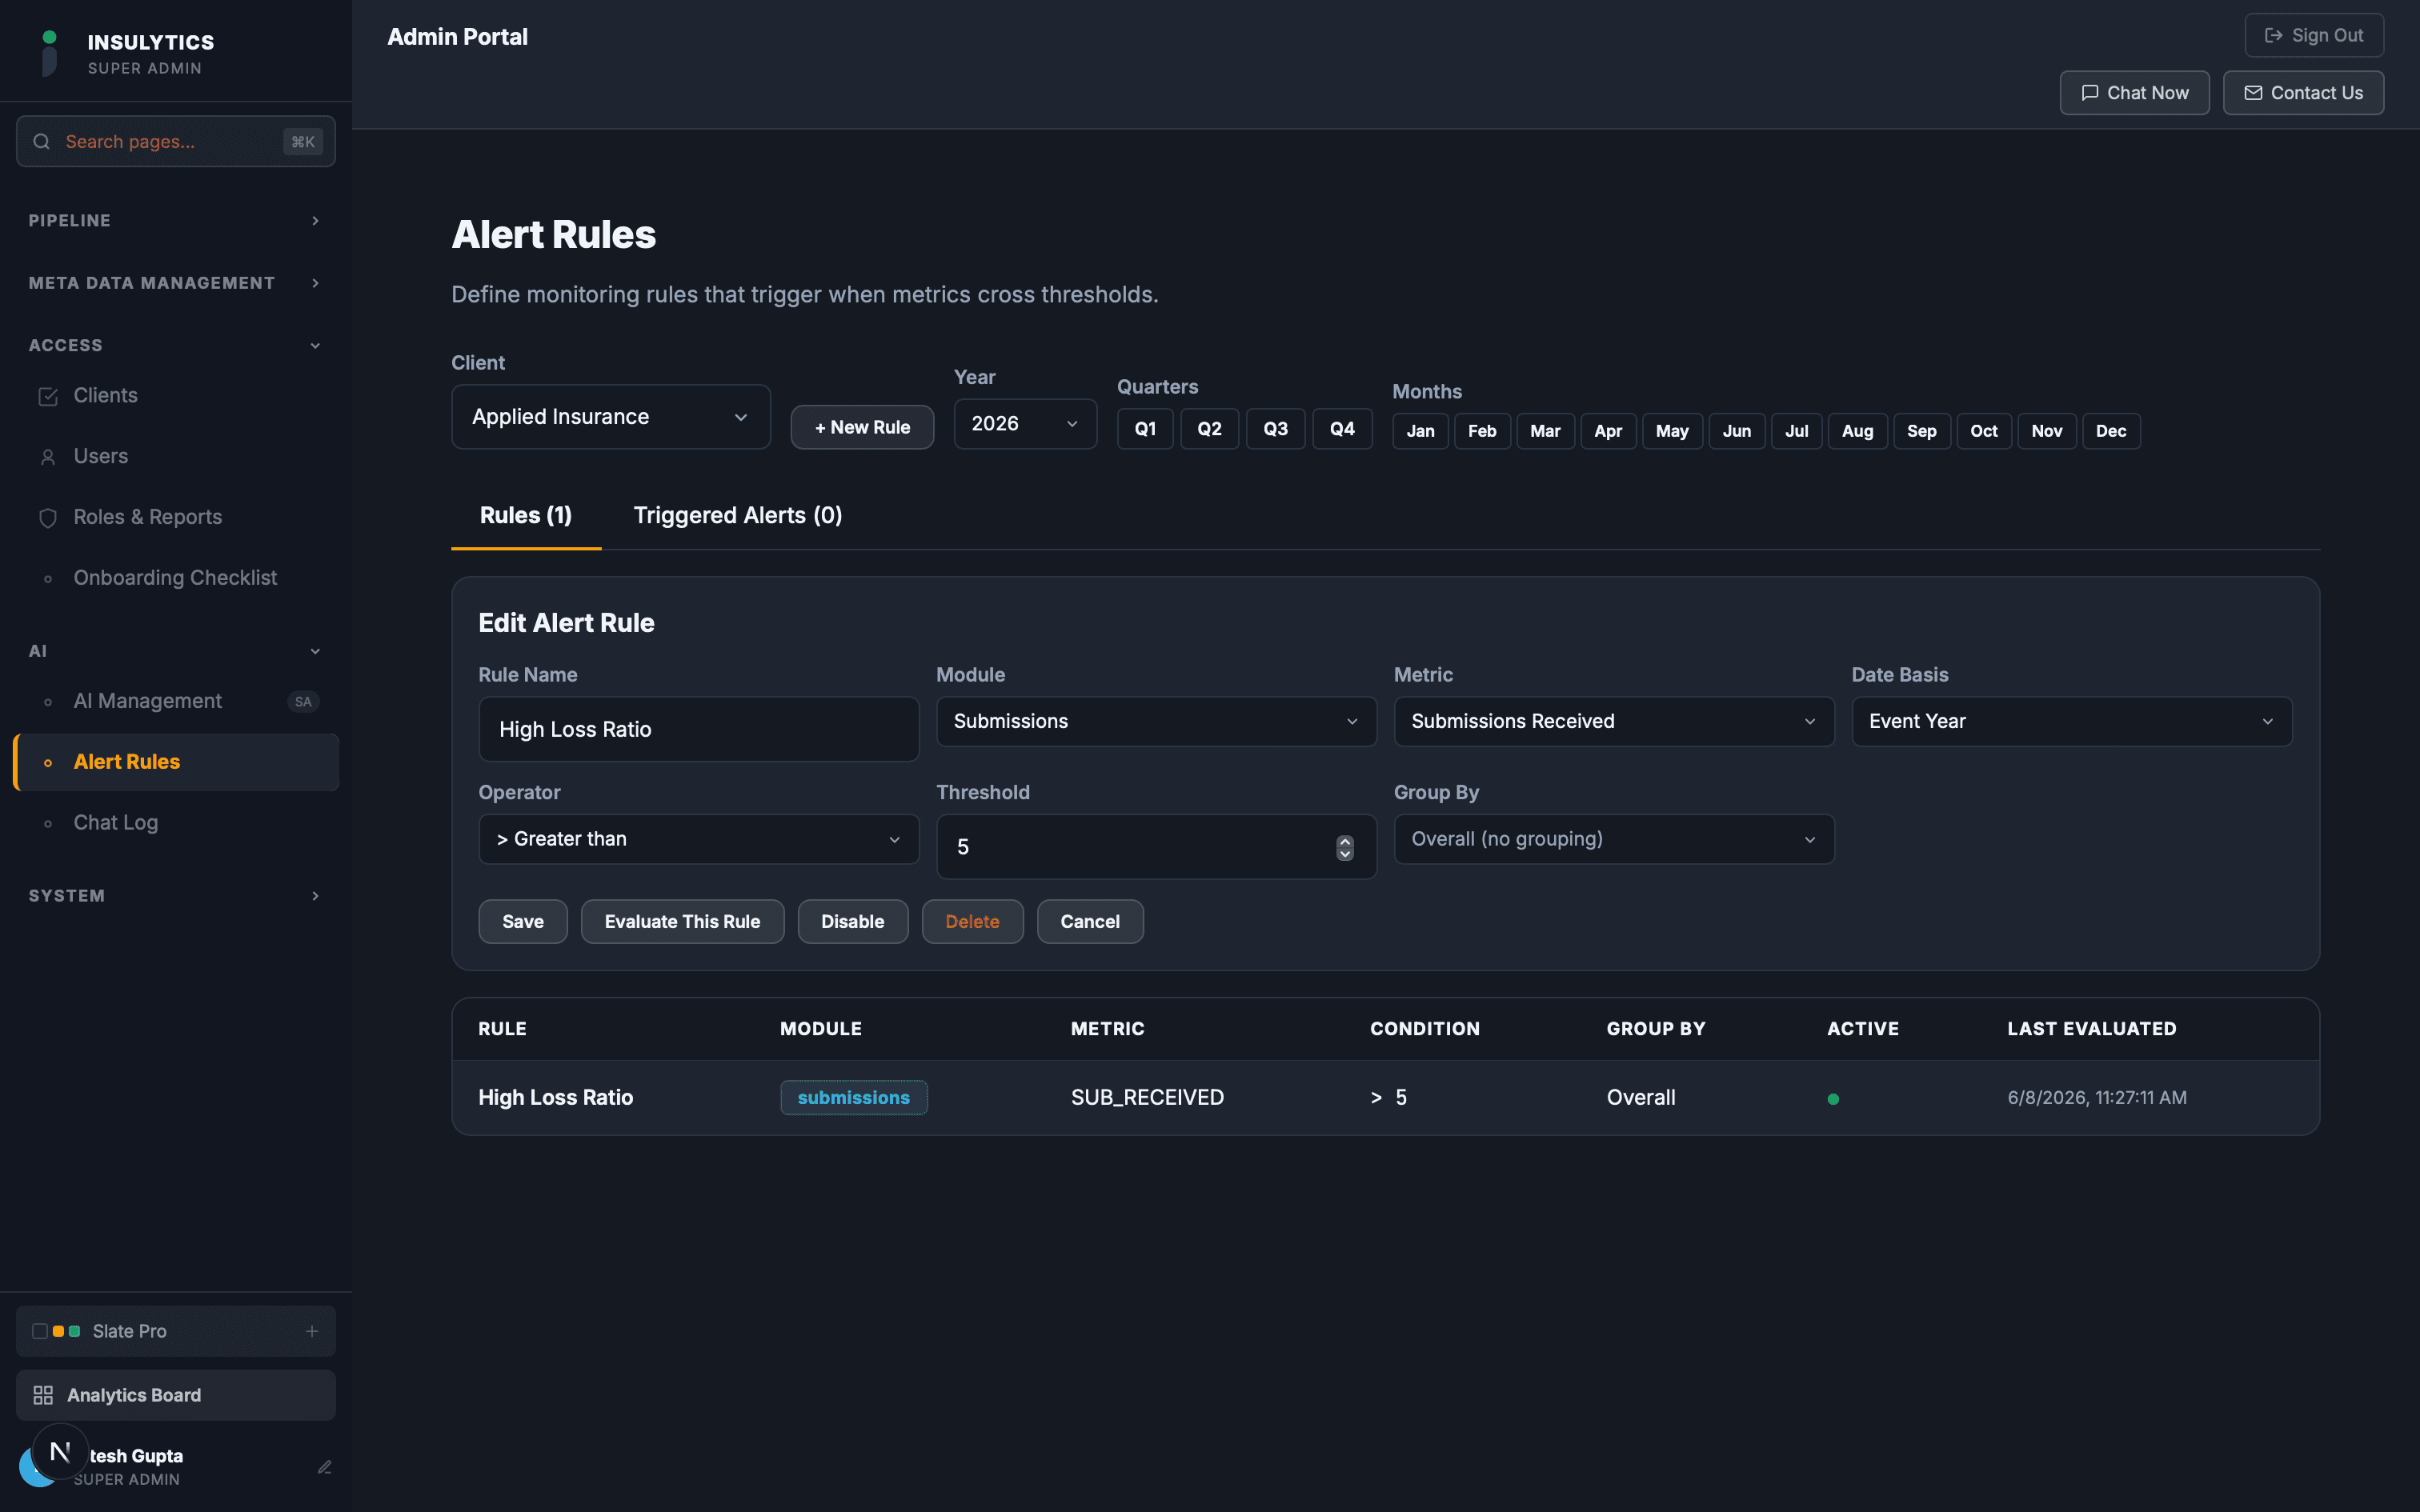This screenshot has height=1512, width=2420.
Task: Click the SA badge beside AI Management
Action: tap(303, 702)
